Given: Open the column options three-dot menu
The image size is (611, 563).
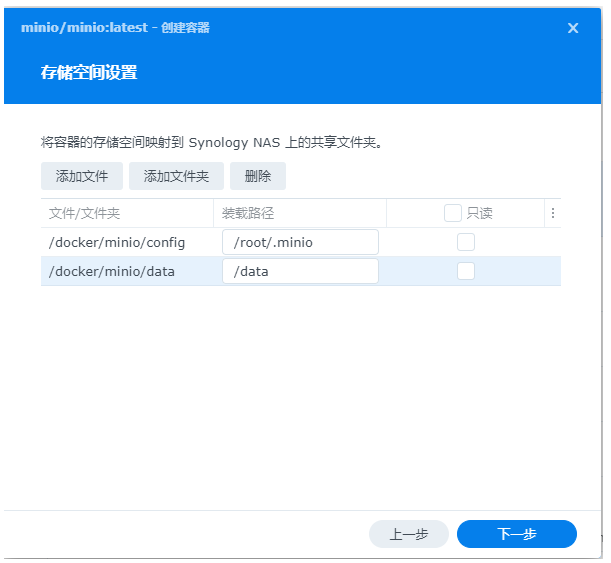Looking at the screenshot, I should [553, 213].
